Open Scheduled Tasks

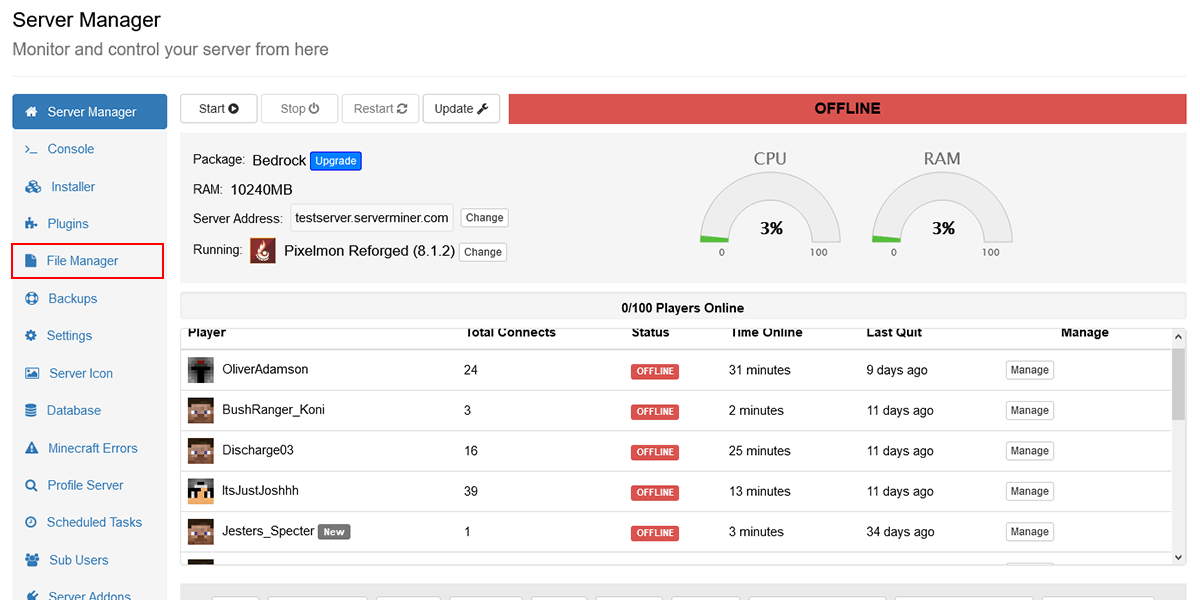click(89, 522)
